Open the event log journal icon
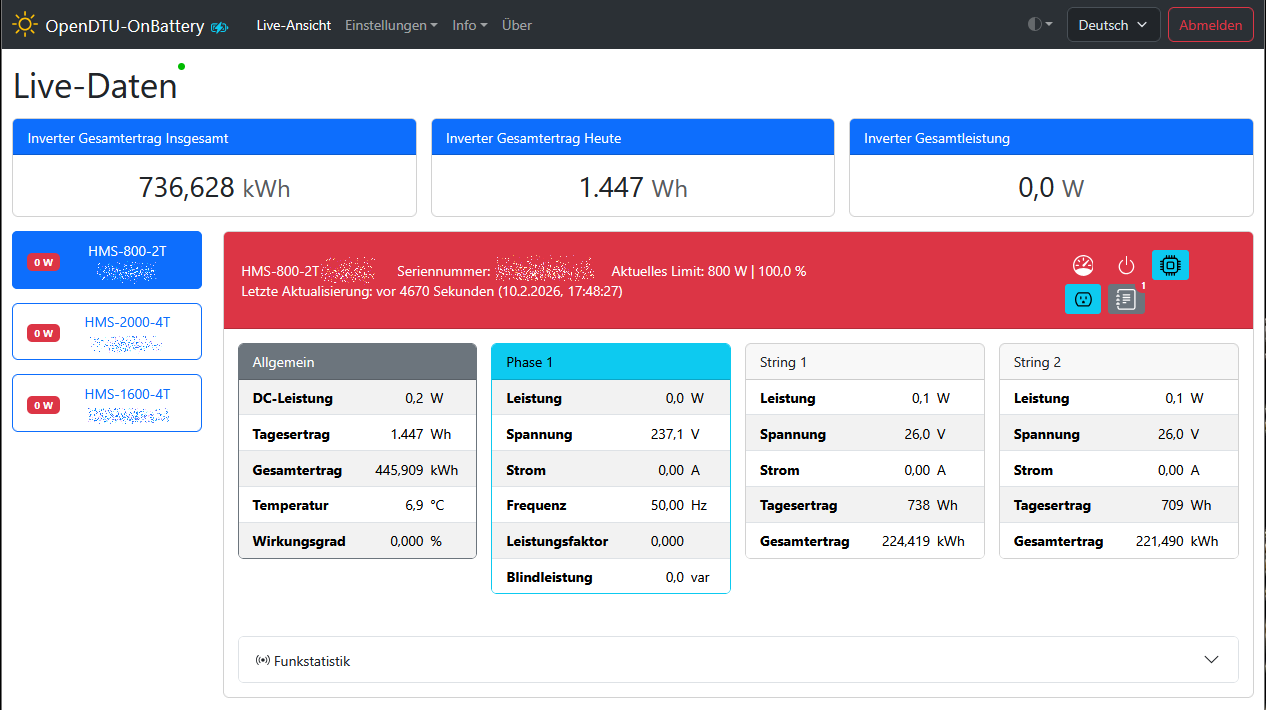The image size is (1266, 710). (x=1126, y=299)
